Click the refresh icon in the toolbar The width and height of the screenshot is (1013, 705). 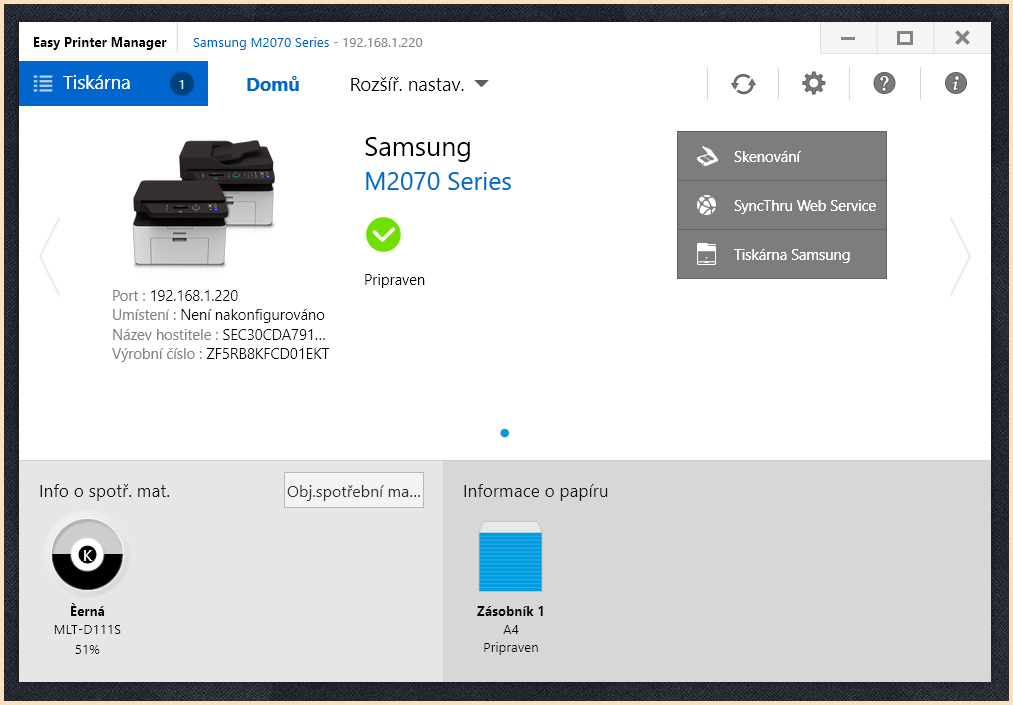[743, 84]
